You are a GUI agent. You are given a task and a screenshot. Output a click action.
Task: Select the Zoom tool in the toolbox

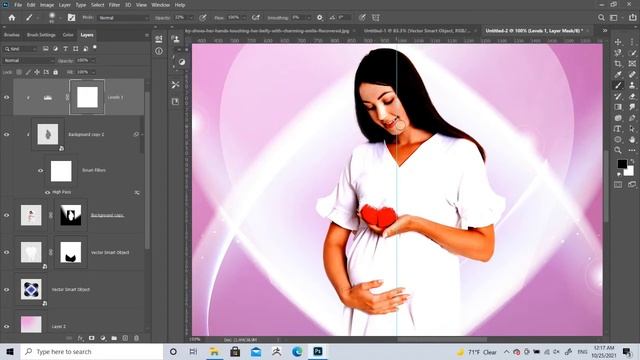pos(618,150)
